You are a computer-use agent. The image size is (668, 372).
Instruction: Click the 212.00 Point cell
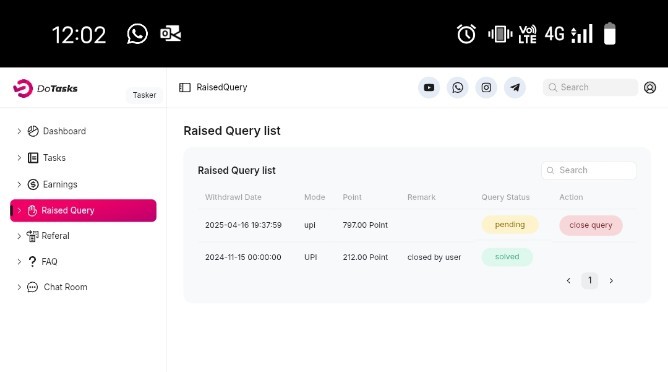click(x=365, y=257)
